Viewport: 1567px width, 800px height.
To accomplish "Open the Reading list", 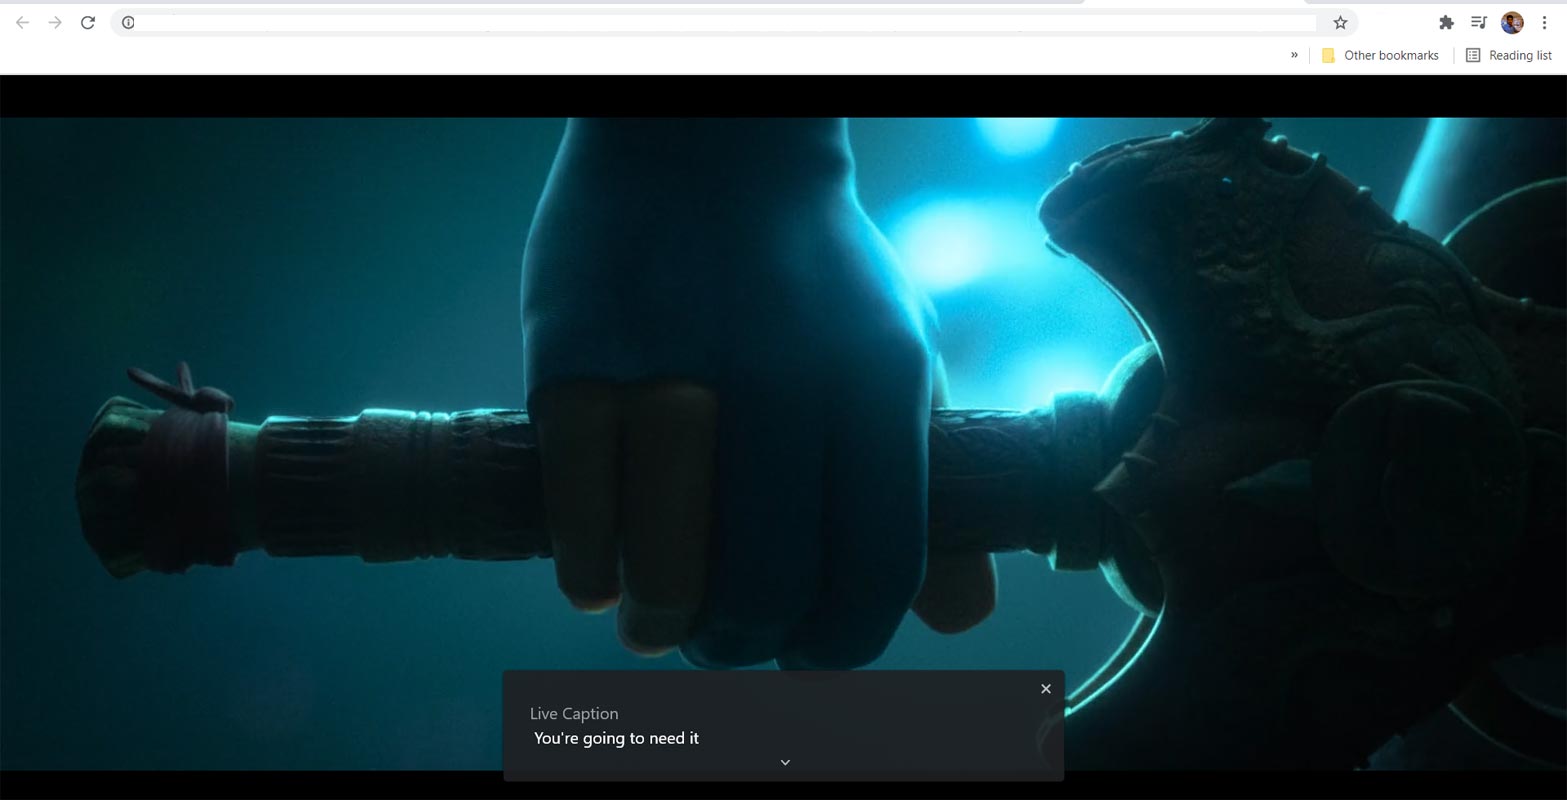I will click(1509, 55).
